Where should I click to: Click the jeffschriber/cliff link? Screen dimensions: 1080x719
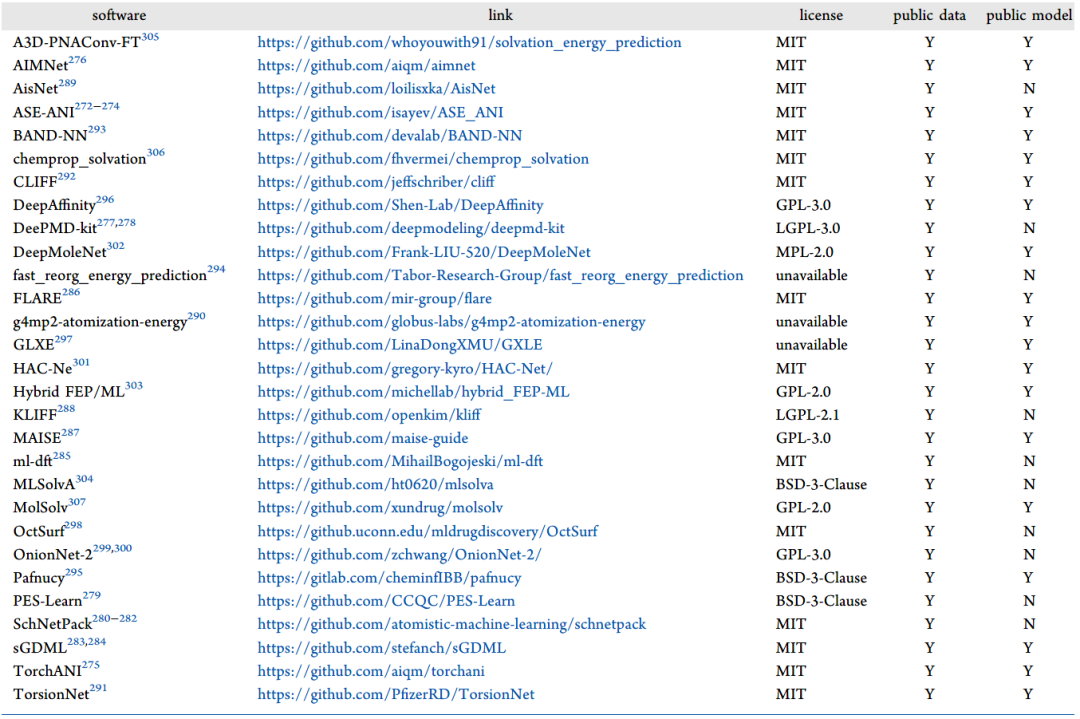(x=376, y=182)
